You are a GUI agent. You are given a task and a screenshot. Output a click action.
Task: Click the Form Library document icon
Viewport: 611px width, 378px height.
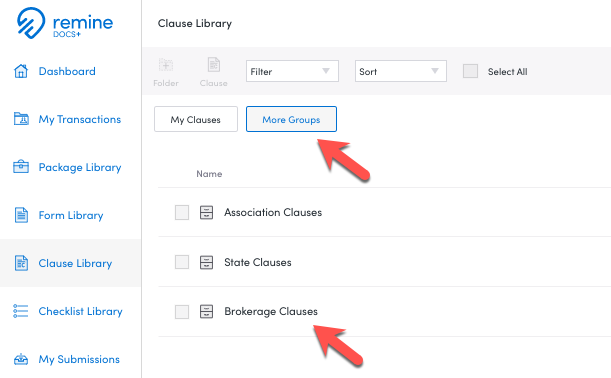(x=21, y=215)
